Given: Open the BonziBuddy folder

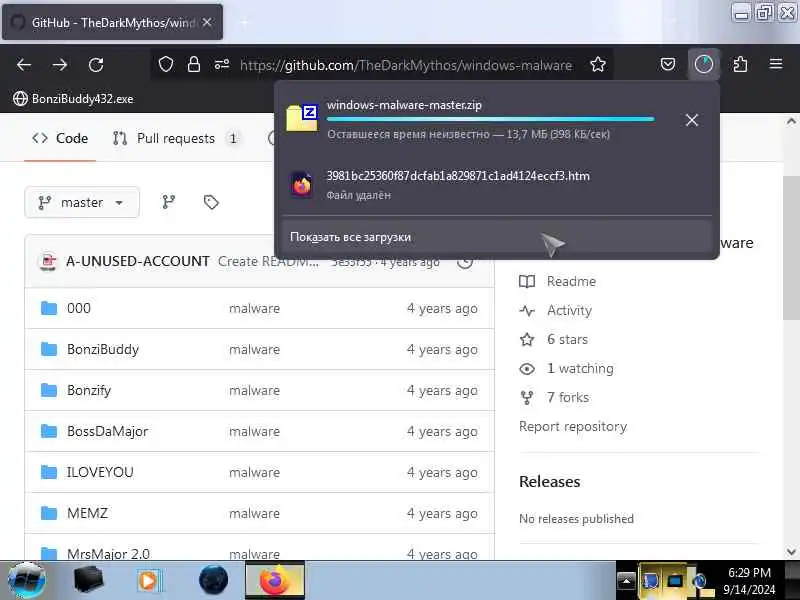Looking at the screenshot, I should click(103, 349).
